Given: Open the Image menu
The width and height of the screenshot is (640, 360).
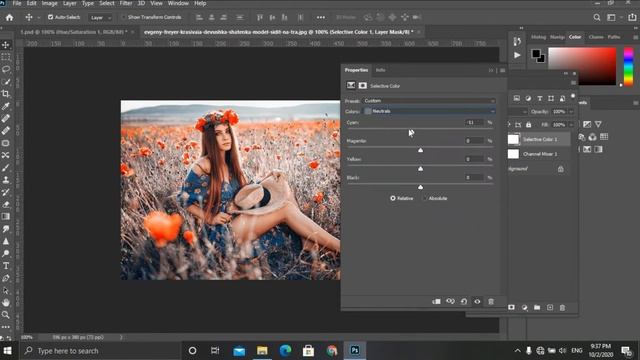Looking at the screenshot, I should [x=49, y=3].
